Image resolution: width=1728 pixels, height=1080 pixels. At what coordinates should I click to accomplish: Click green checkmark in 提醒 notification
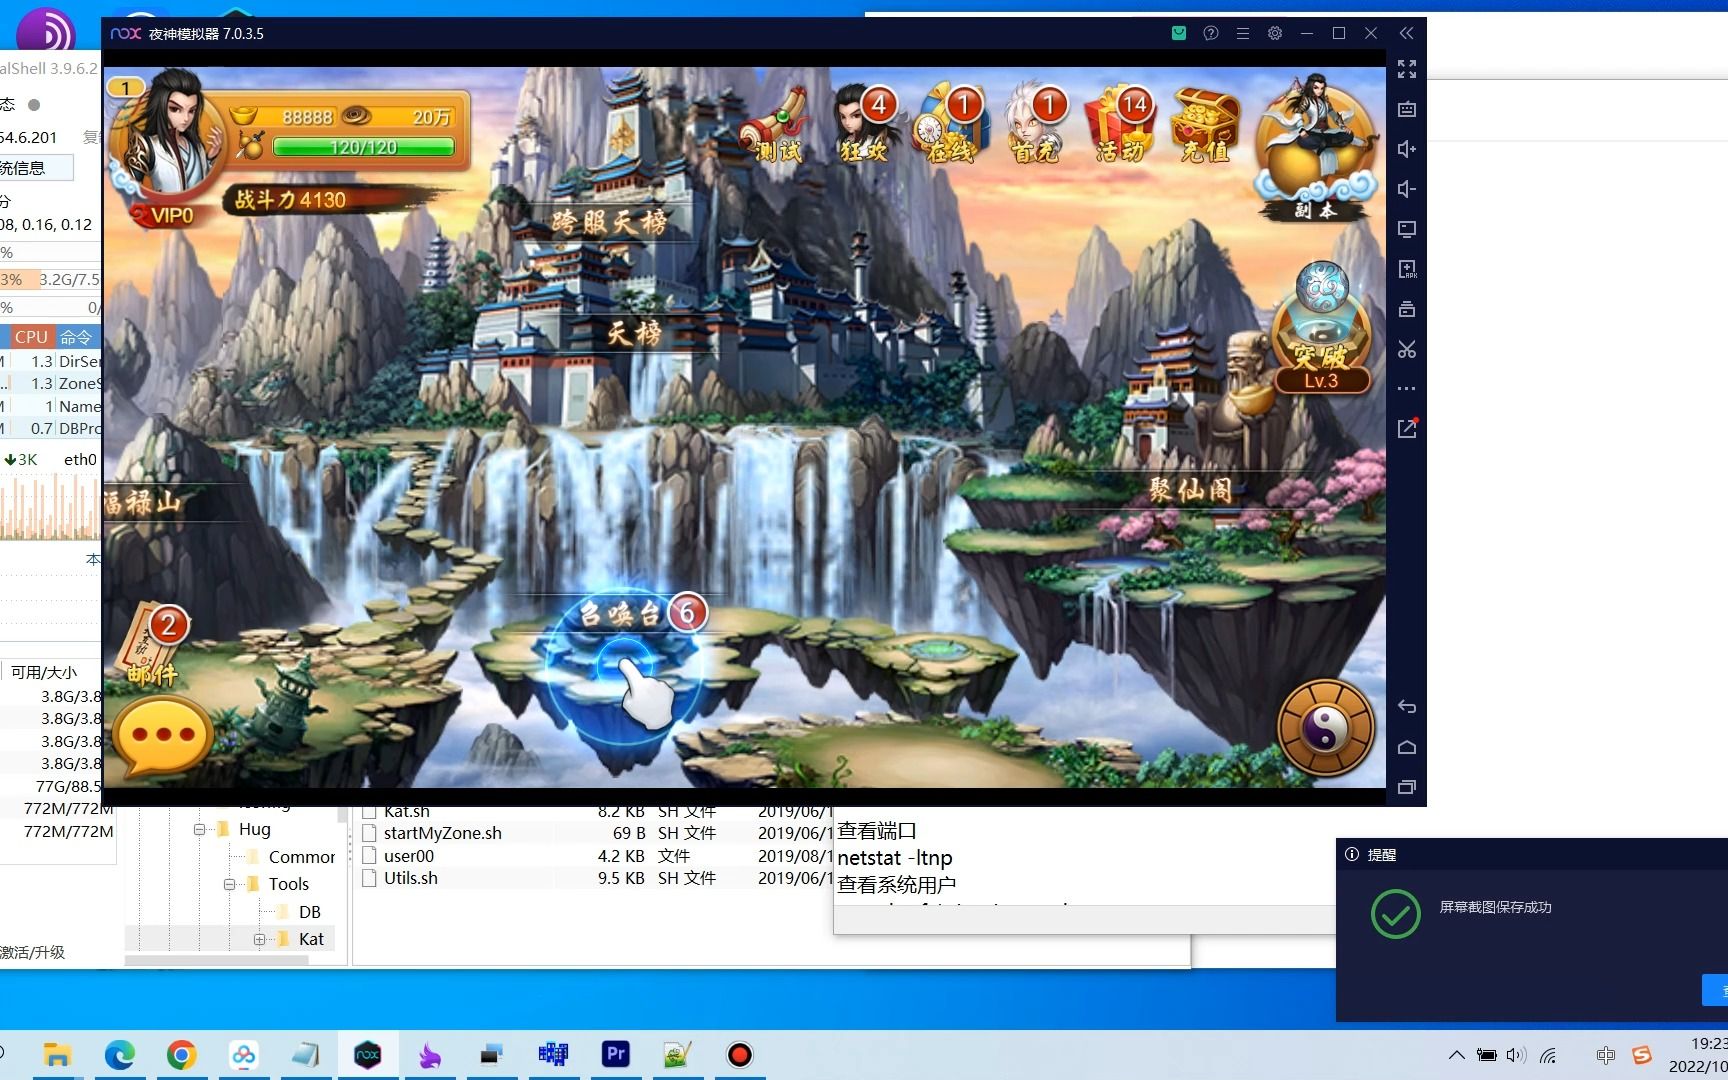pos(1395,913)
